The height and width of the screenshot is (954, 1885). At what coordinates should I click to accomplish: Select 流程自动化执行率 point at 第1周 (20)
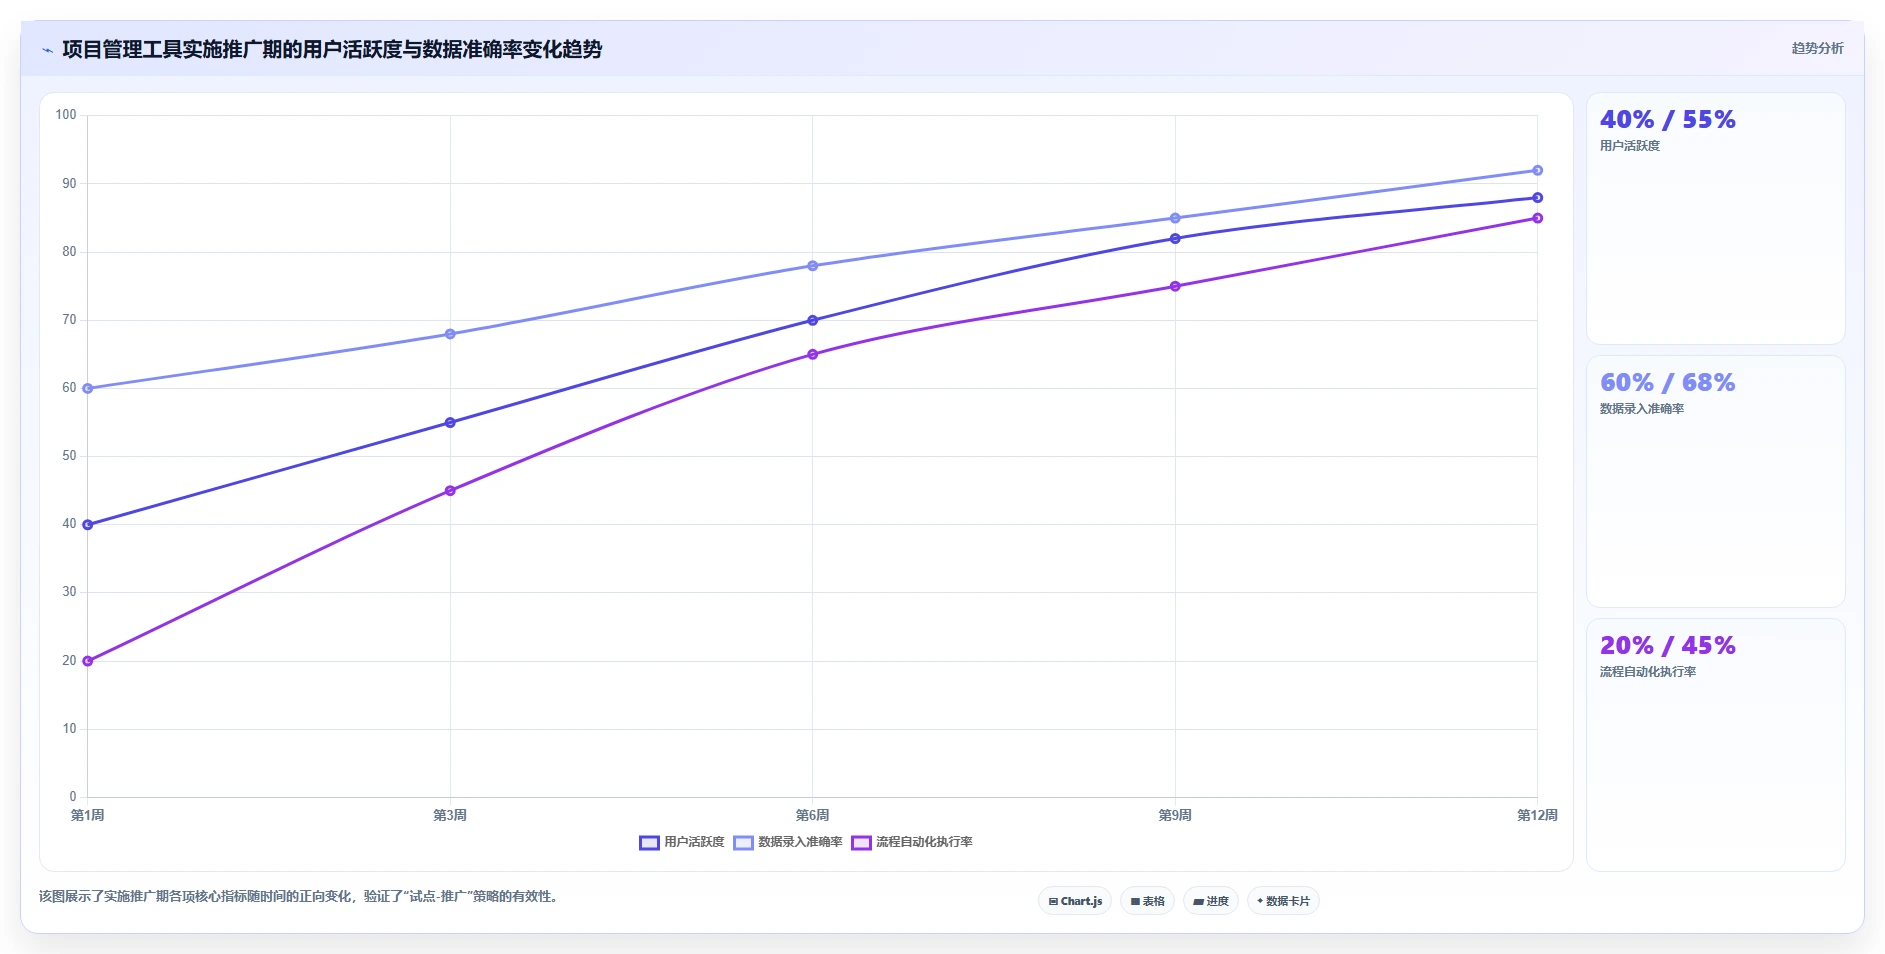pyautogui.click(x=88, y=661)
